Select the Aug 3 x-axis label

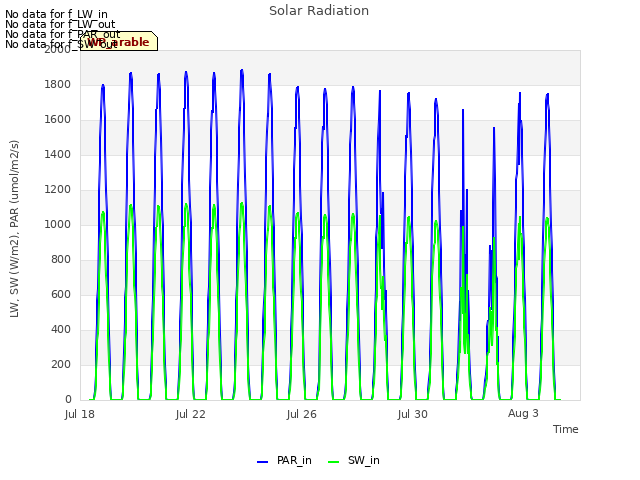pyautogui.click(x=523, y=413)
